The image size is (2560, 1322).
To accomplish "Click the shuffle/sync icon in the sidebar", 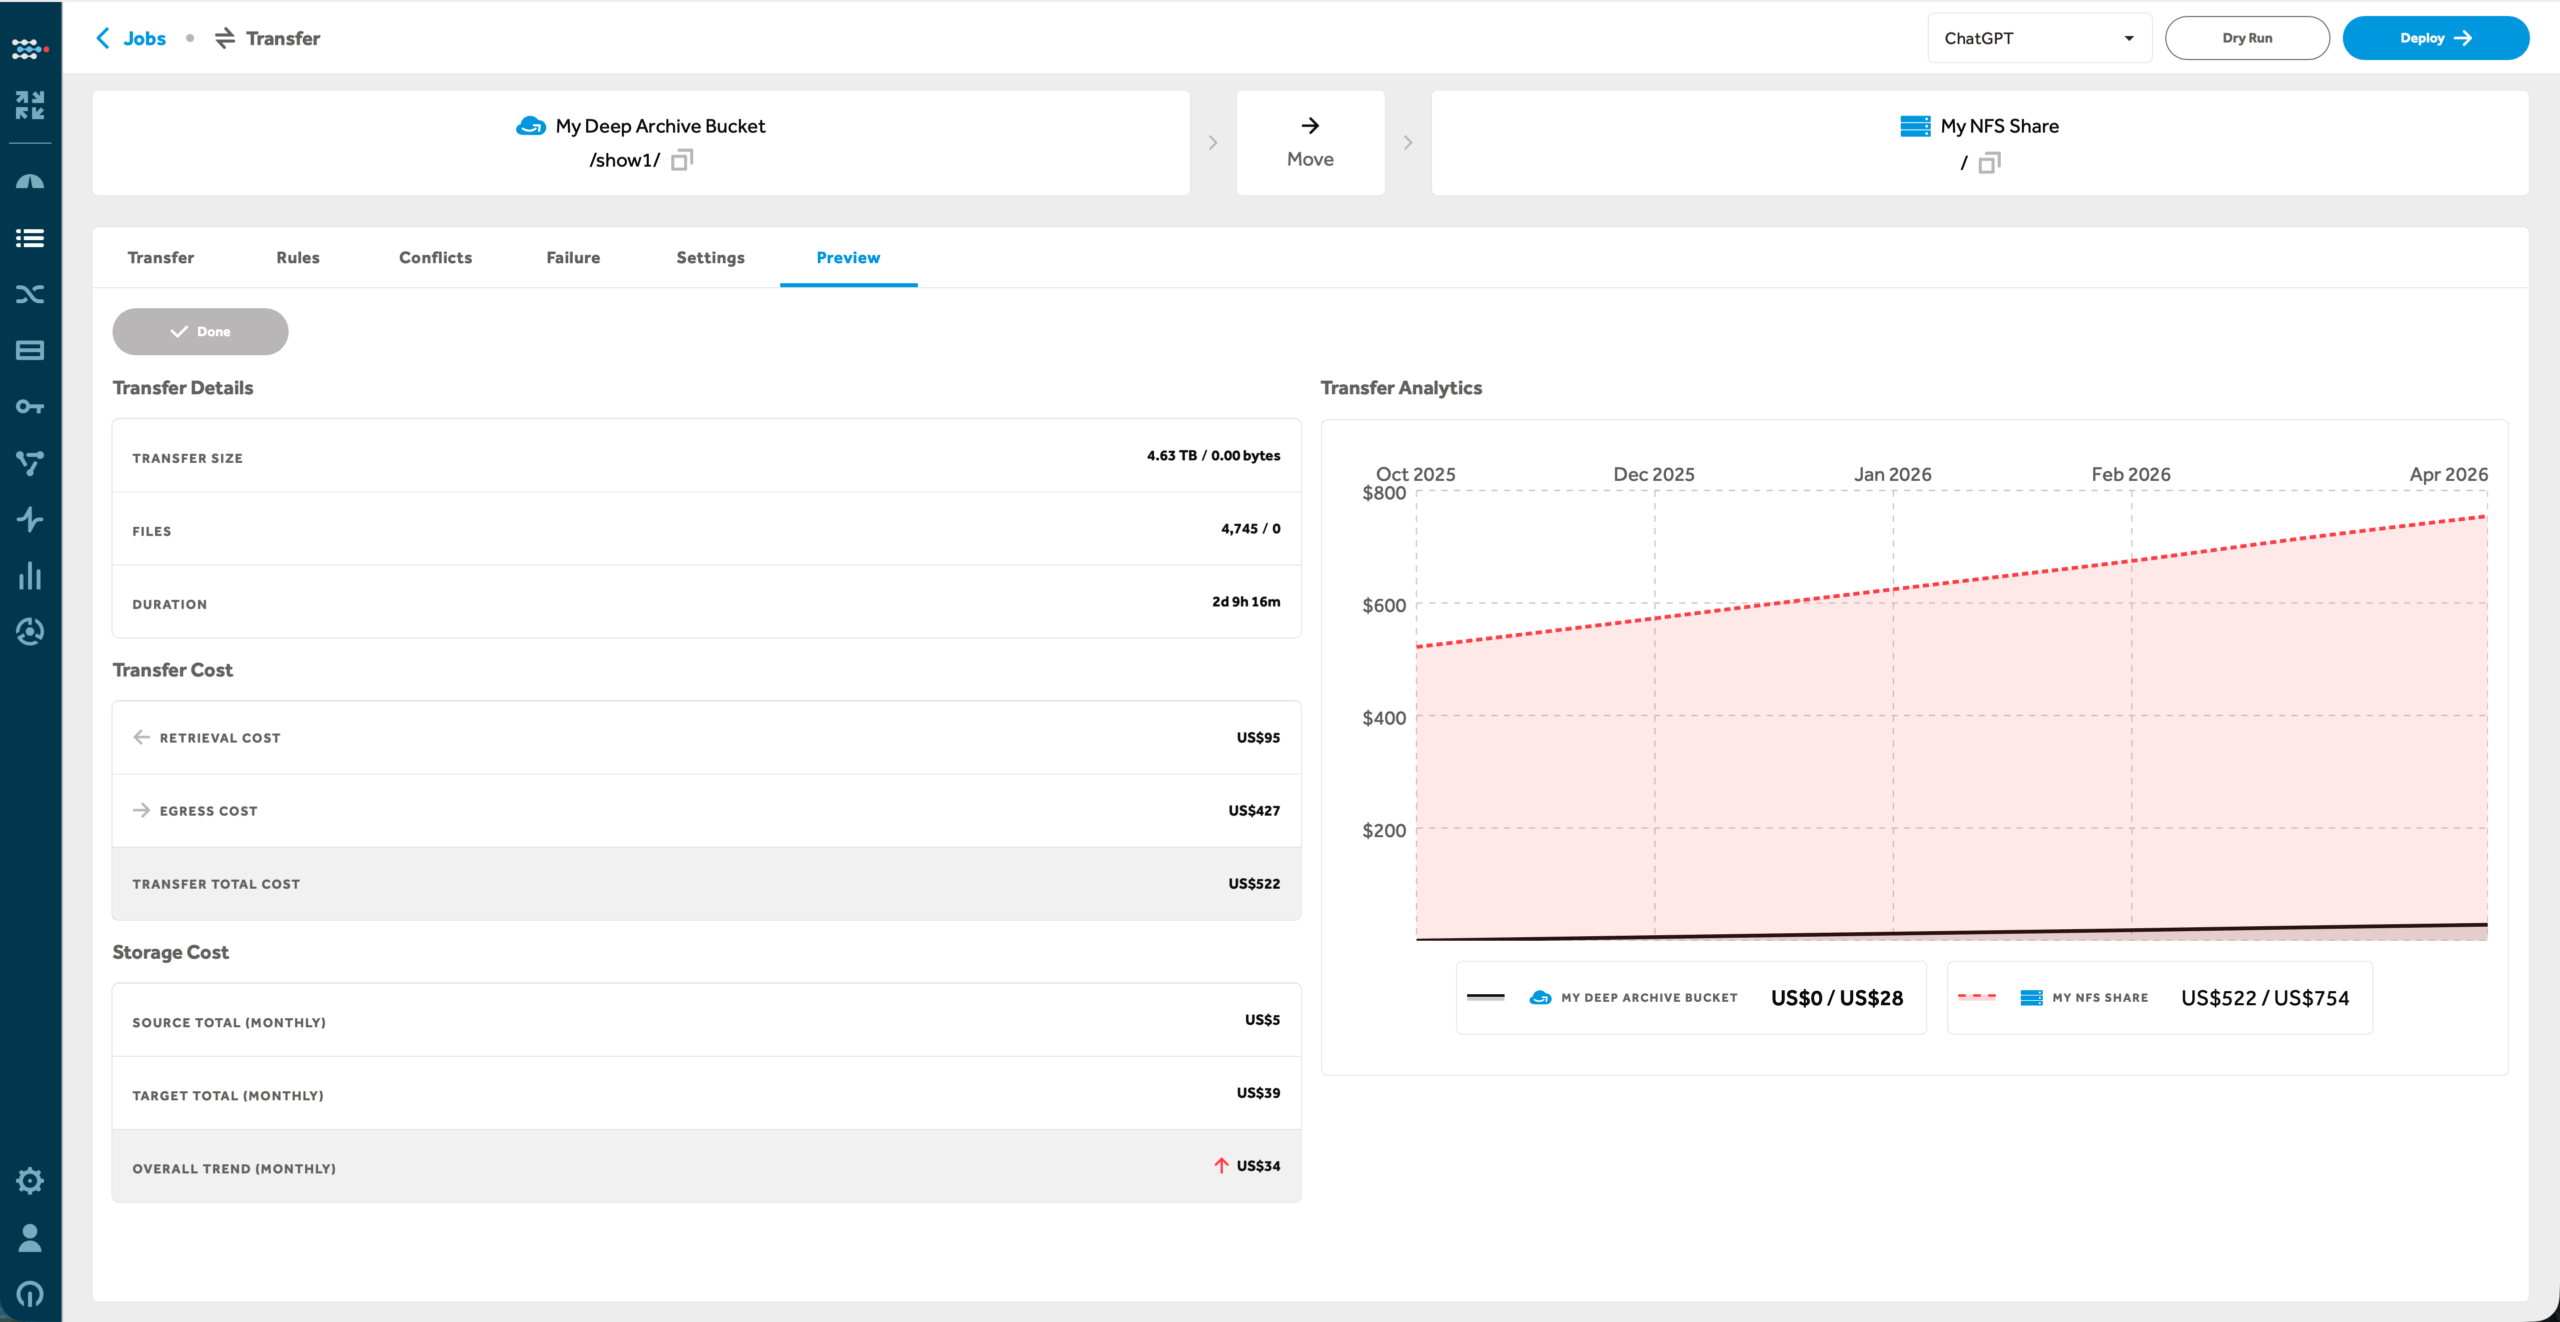I will point(30,294).
